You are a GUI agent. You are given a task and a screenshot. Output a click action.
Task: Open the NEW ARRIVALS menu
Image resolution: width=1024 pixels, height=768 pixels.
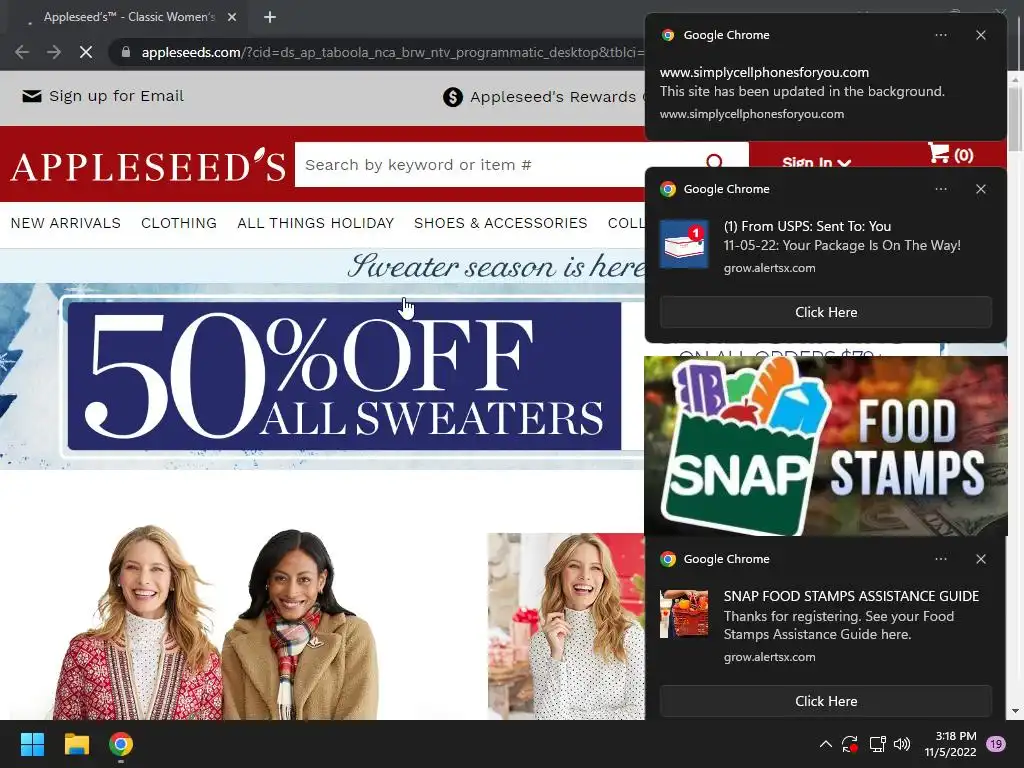pos(65,223)
